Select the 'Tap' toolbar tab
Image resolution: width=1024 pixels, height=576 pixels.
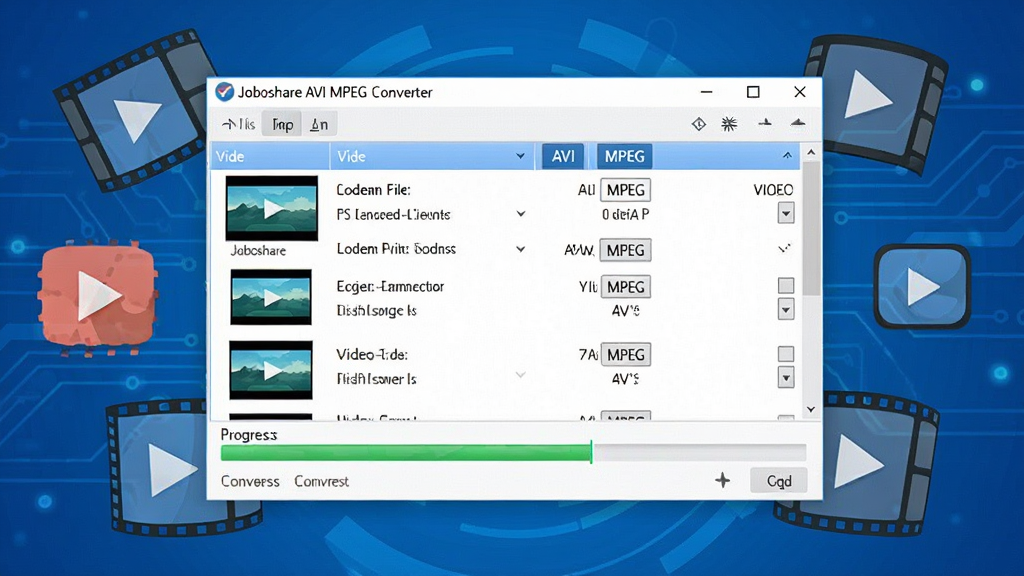pos(282,124)
